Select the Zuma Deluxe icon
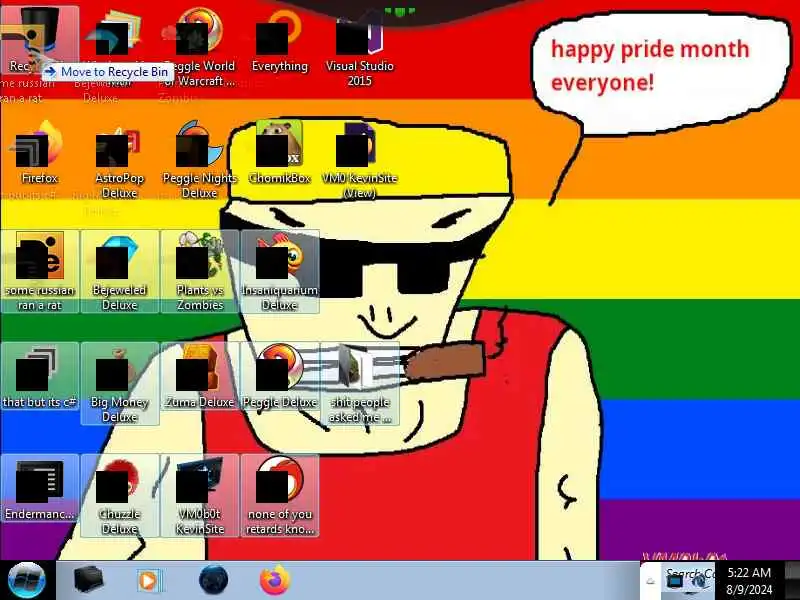This screenshot has height=600, width=800. click(x=200, y=377)
